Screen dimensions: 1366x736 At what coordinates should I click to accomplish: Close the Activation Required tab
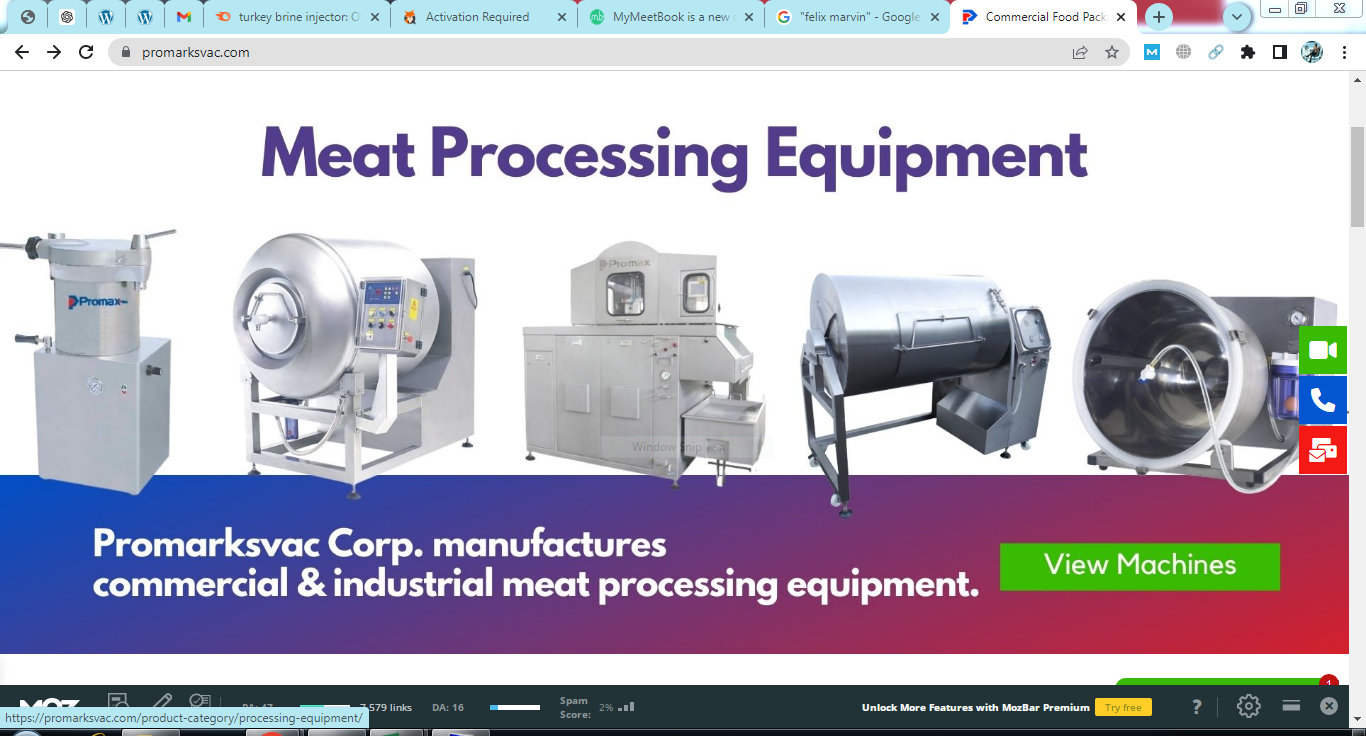[561, 17]
